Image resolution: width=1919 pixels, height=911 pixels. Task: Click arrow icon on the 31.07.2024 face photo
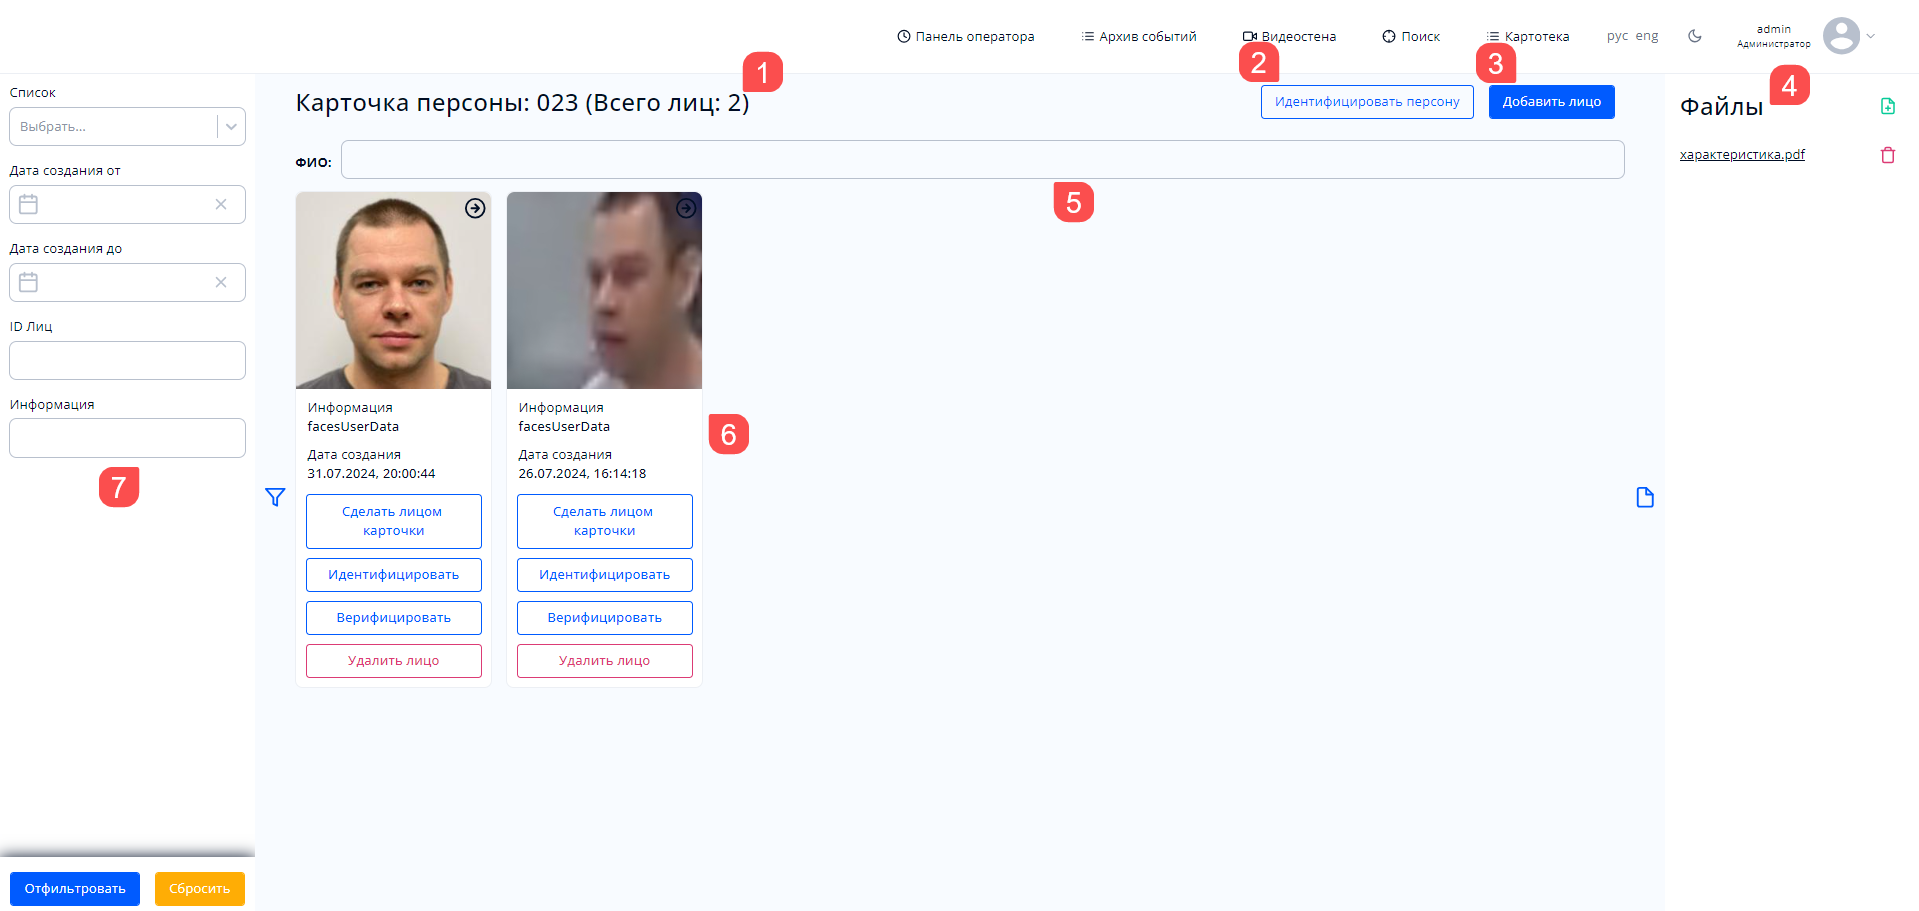point(475,208)
